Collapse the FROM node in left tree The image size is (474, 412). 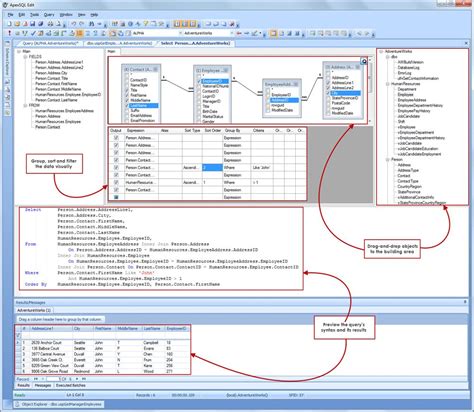coord(25,105)
